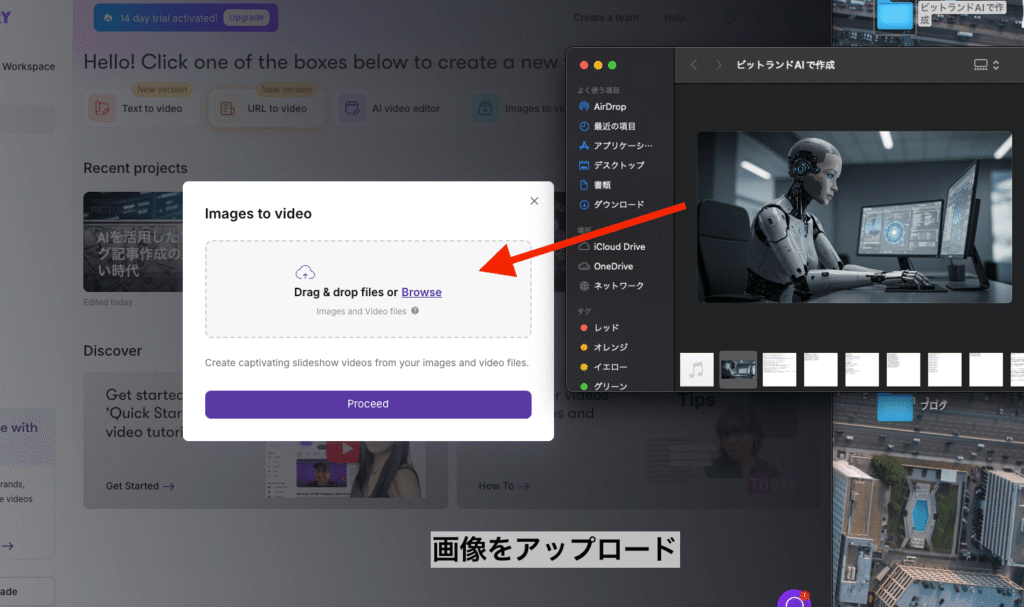
Task: Open AirDrop in Finder sidebar
Action: tap(608, 107)
